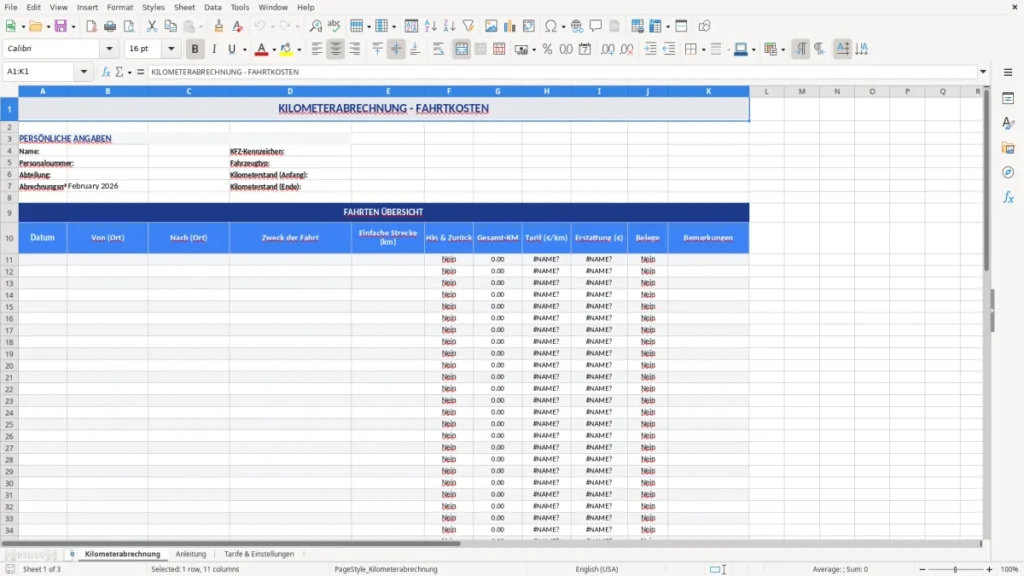Click the Function Wizard fx icon
Screen dimensions: 1024x576
106,72
